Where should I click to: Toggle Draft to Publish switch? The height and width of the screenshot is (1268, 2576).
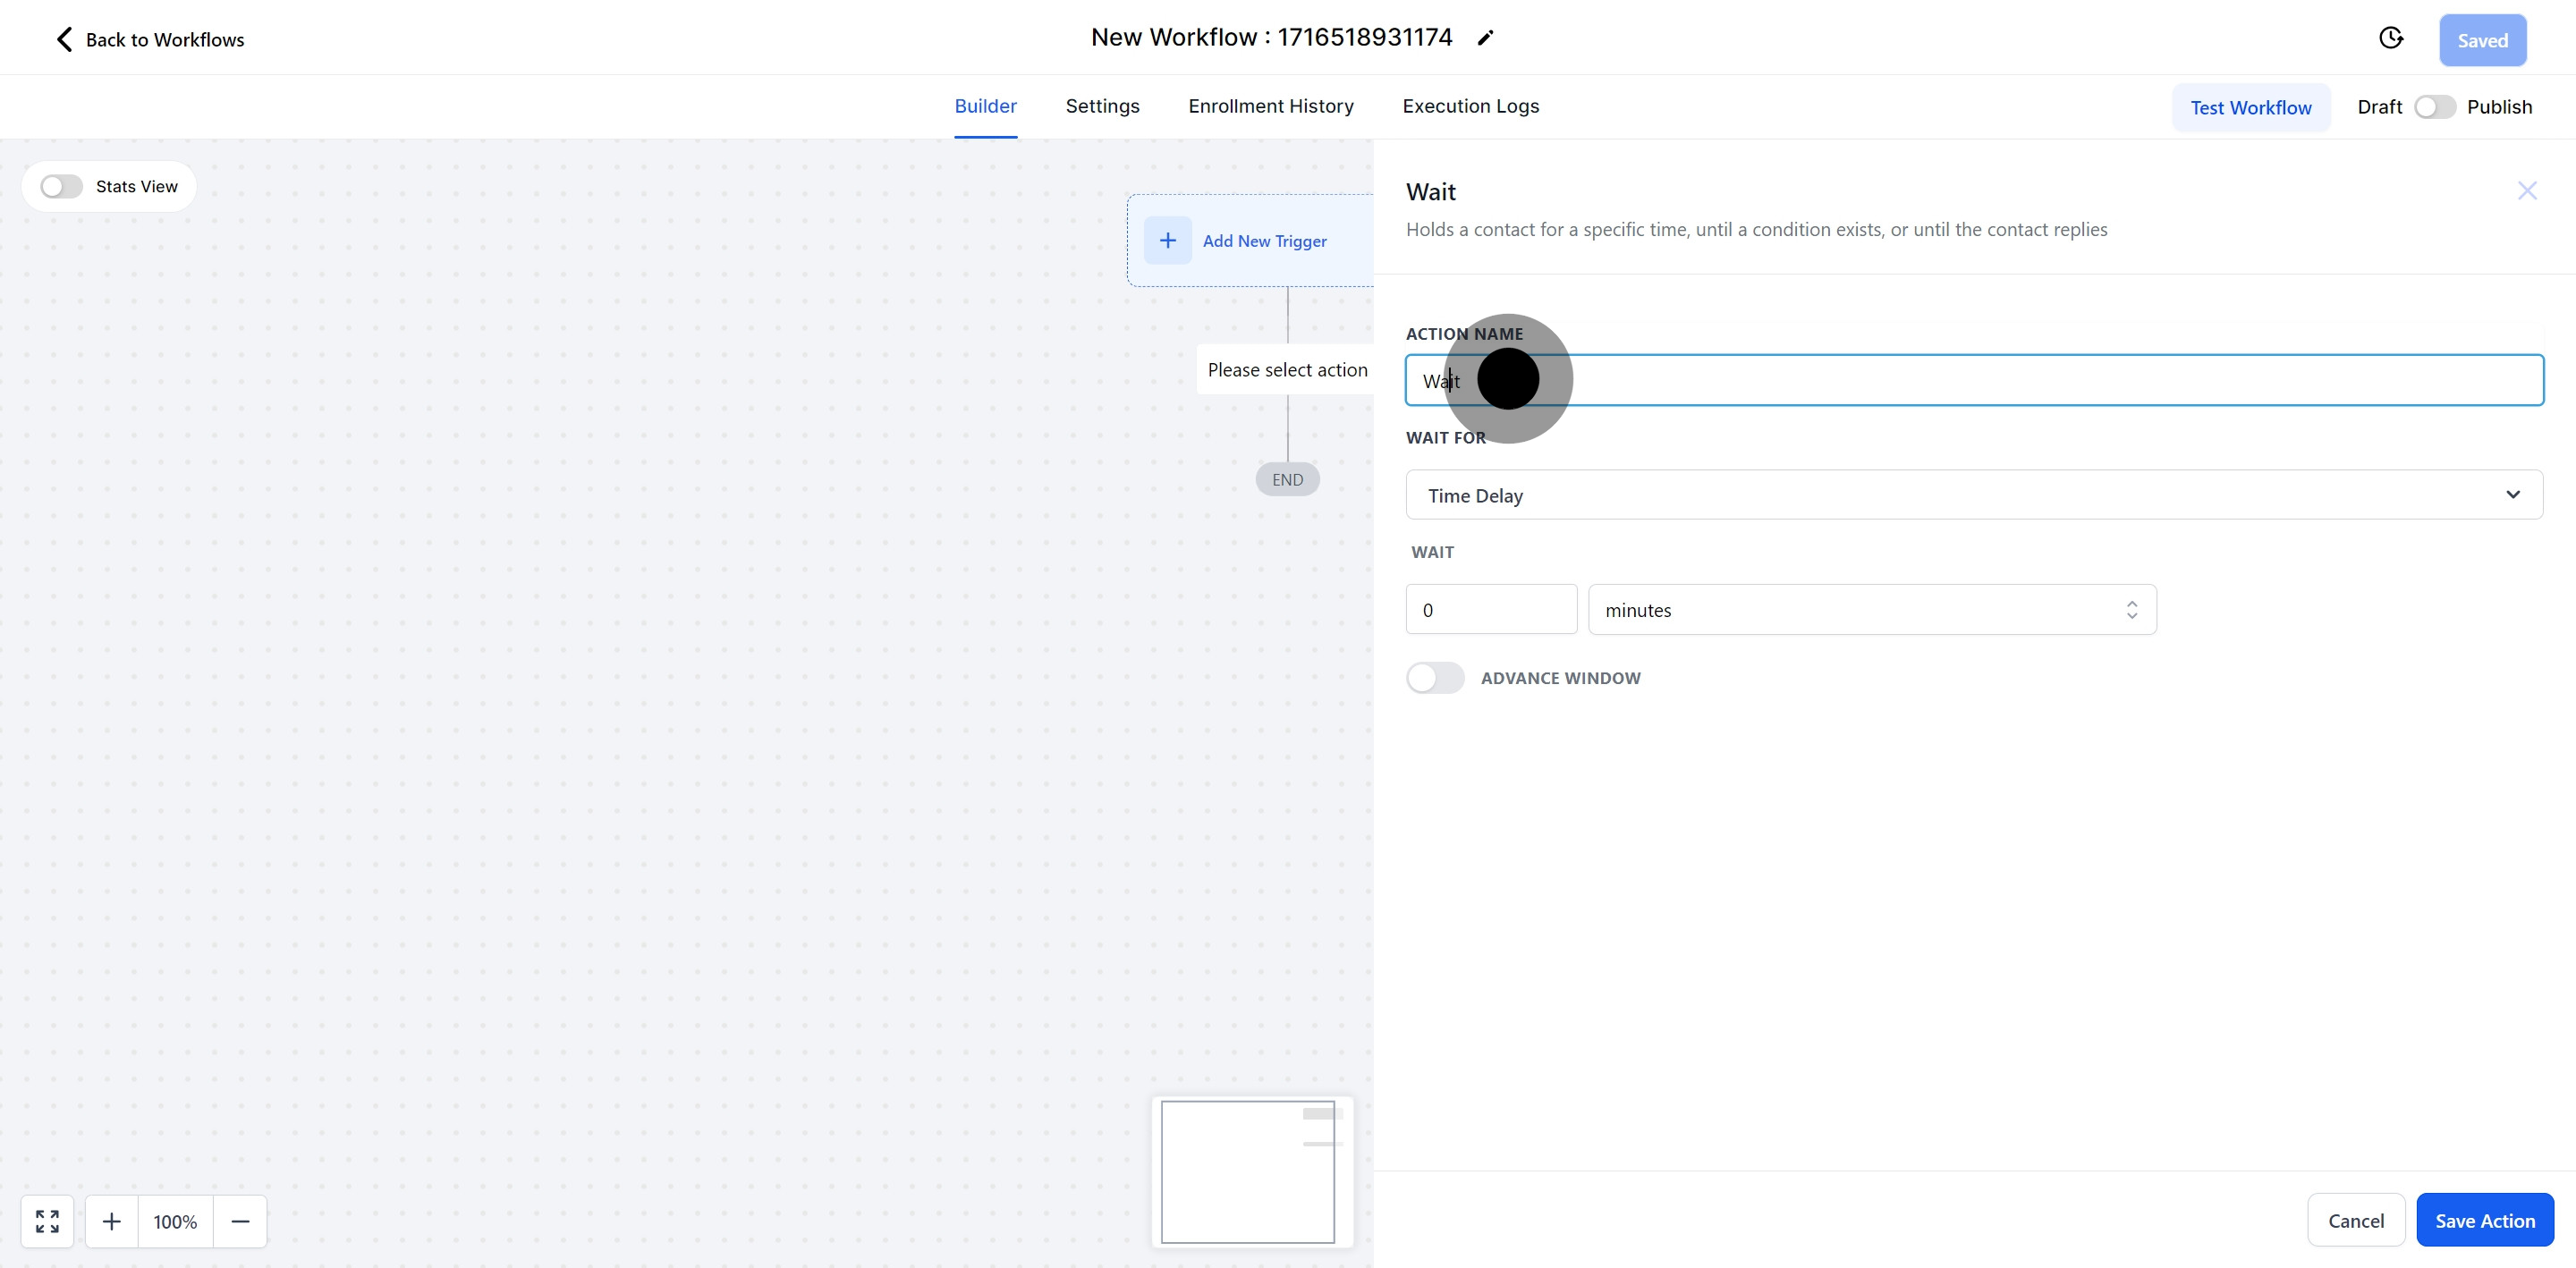[x=2434, y=107]
